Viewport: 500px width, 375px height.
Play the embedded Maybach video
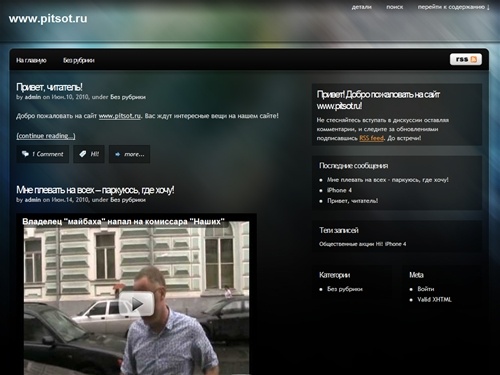[x=136, y=304]
